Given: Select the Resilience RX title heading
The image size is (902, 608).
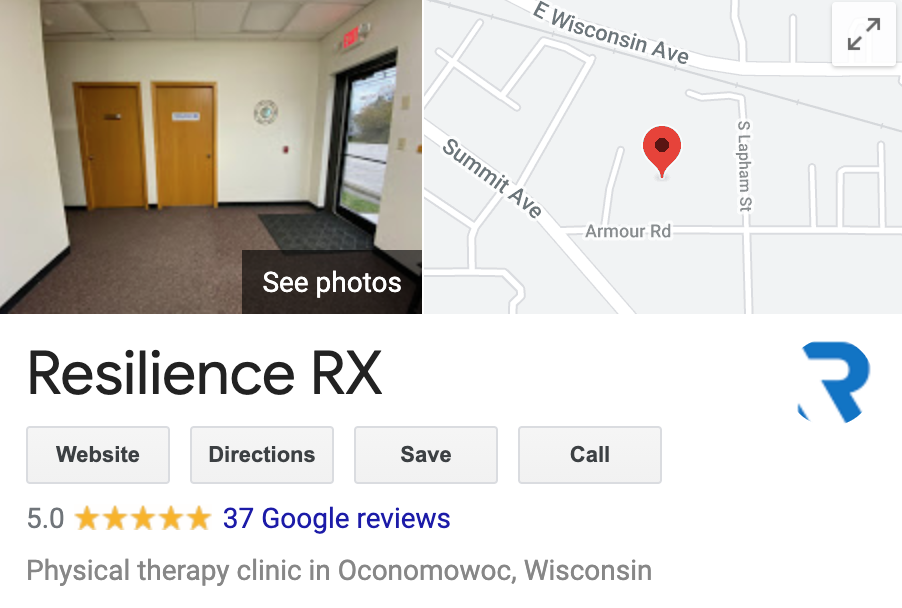Looking at the screenshot, I should pos(204,374).
